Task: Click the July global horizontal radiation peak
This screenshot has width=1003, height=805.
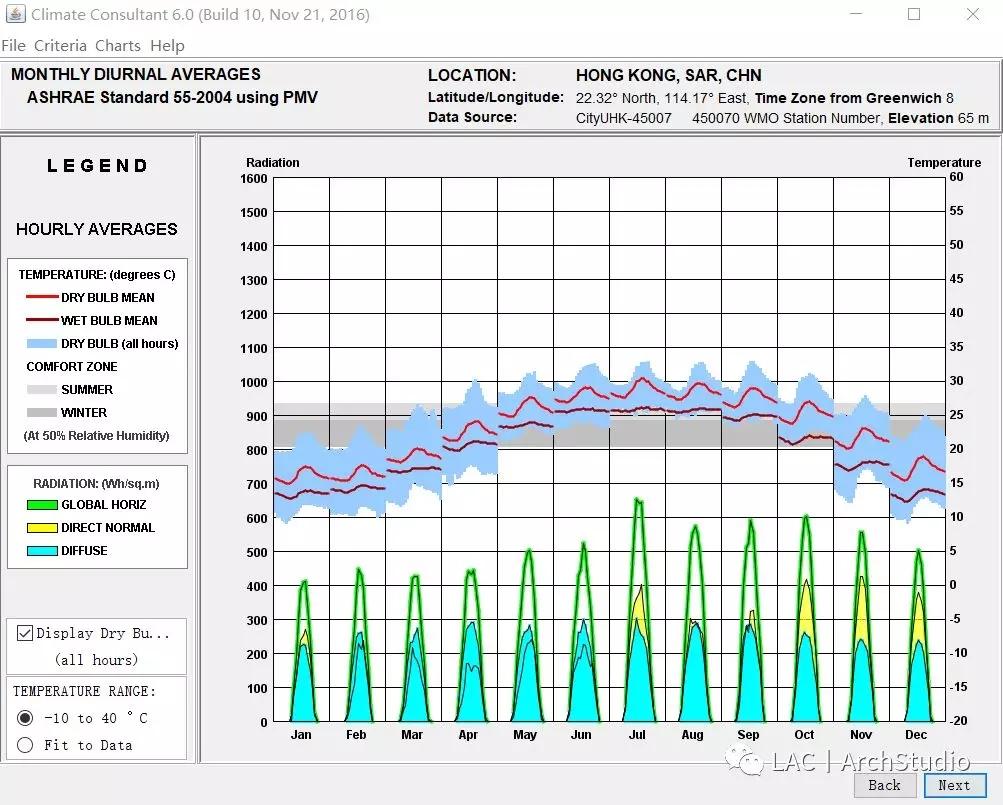Action: 638,500
